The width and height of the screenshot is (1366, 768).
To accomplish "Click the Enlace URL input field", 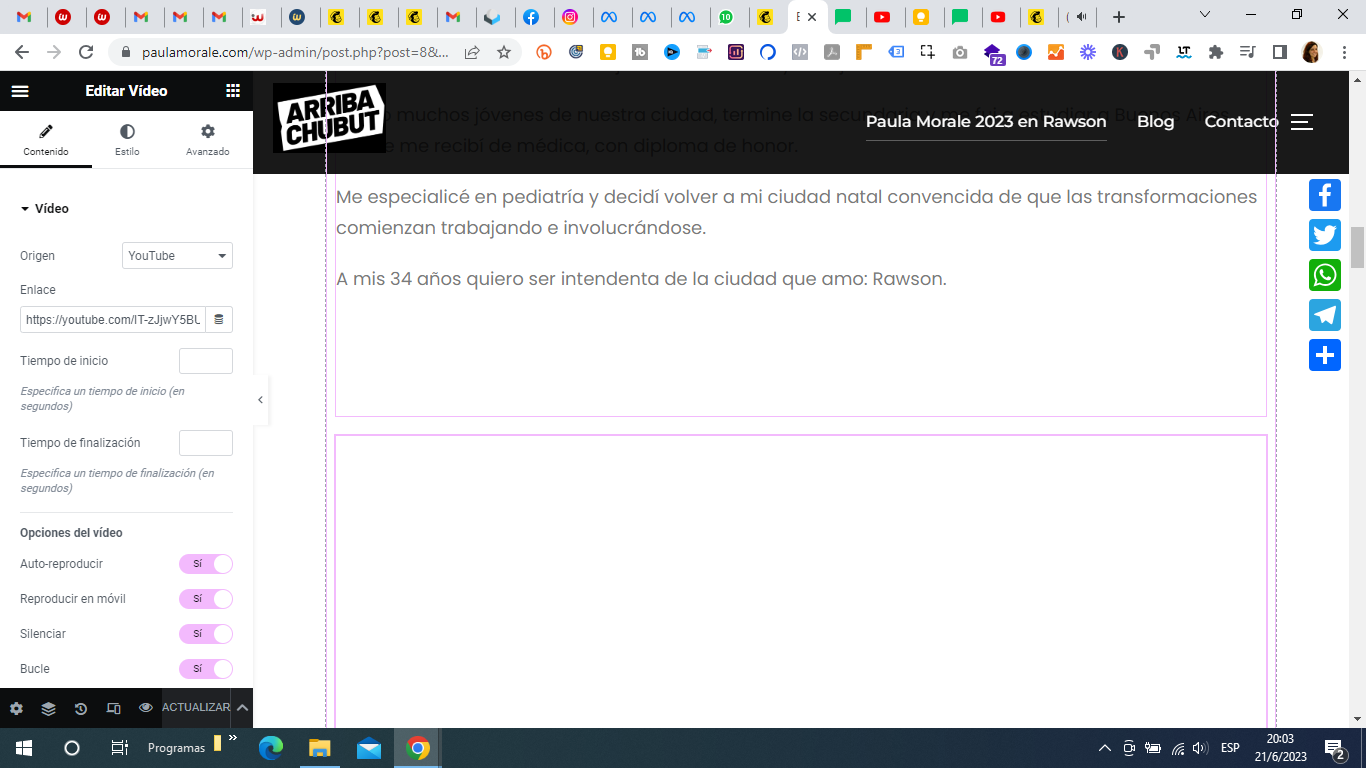I will point(112,320).
